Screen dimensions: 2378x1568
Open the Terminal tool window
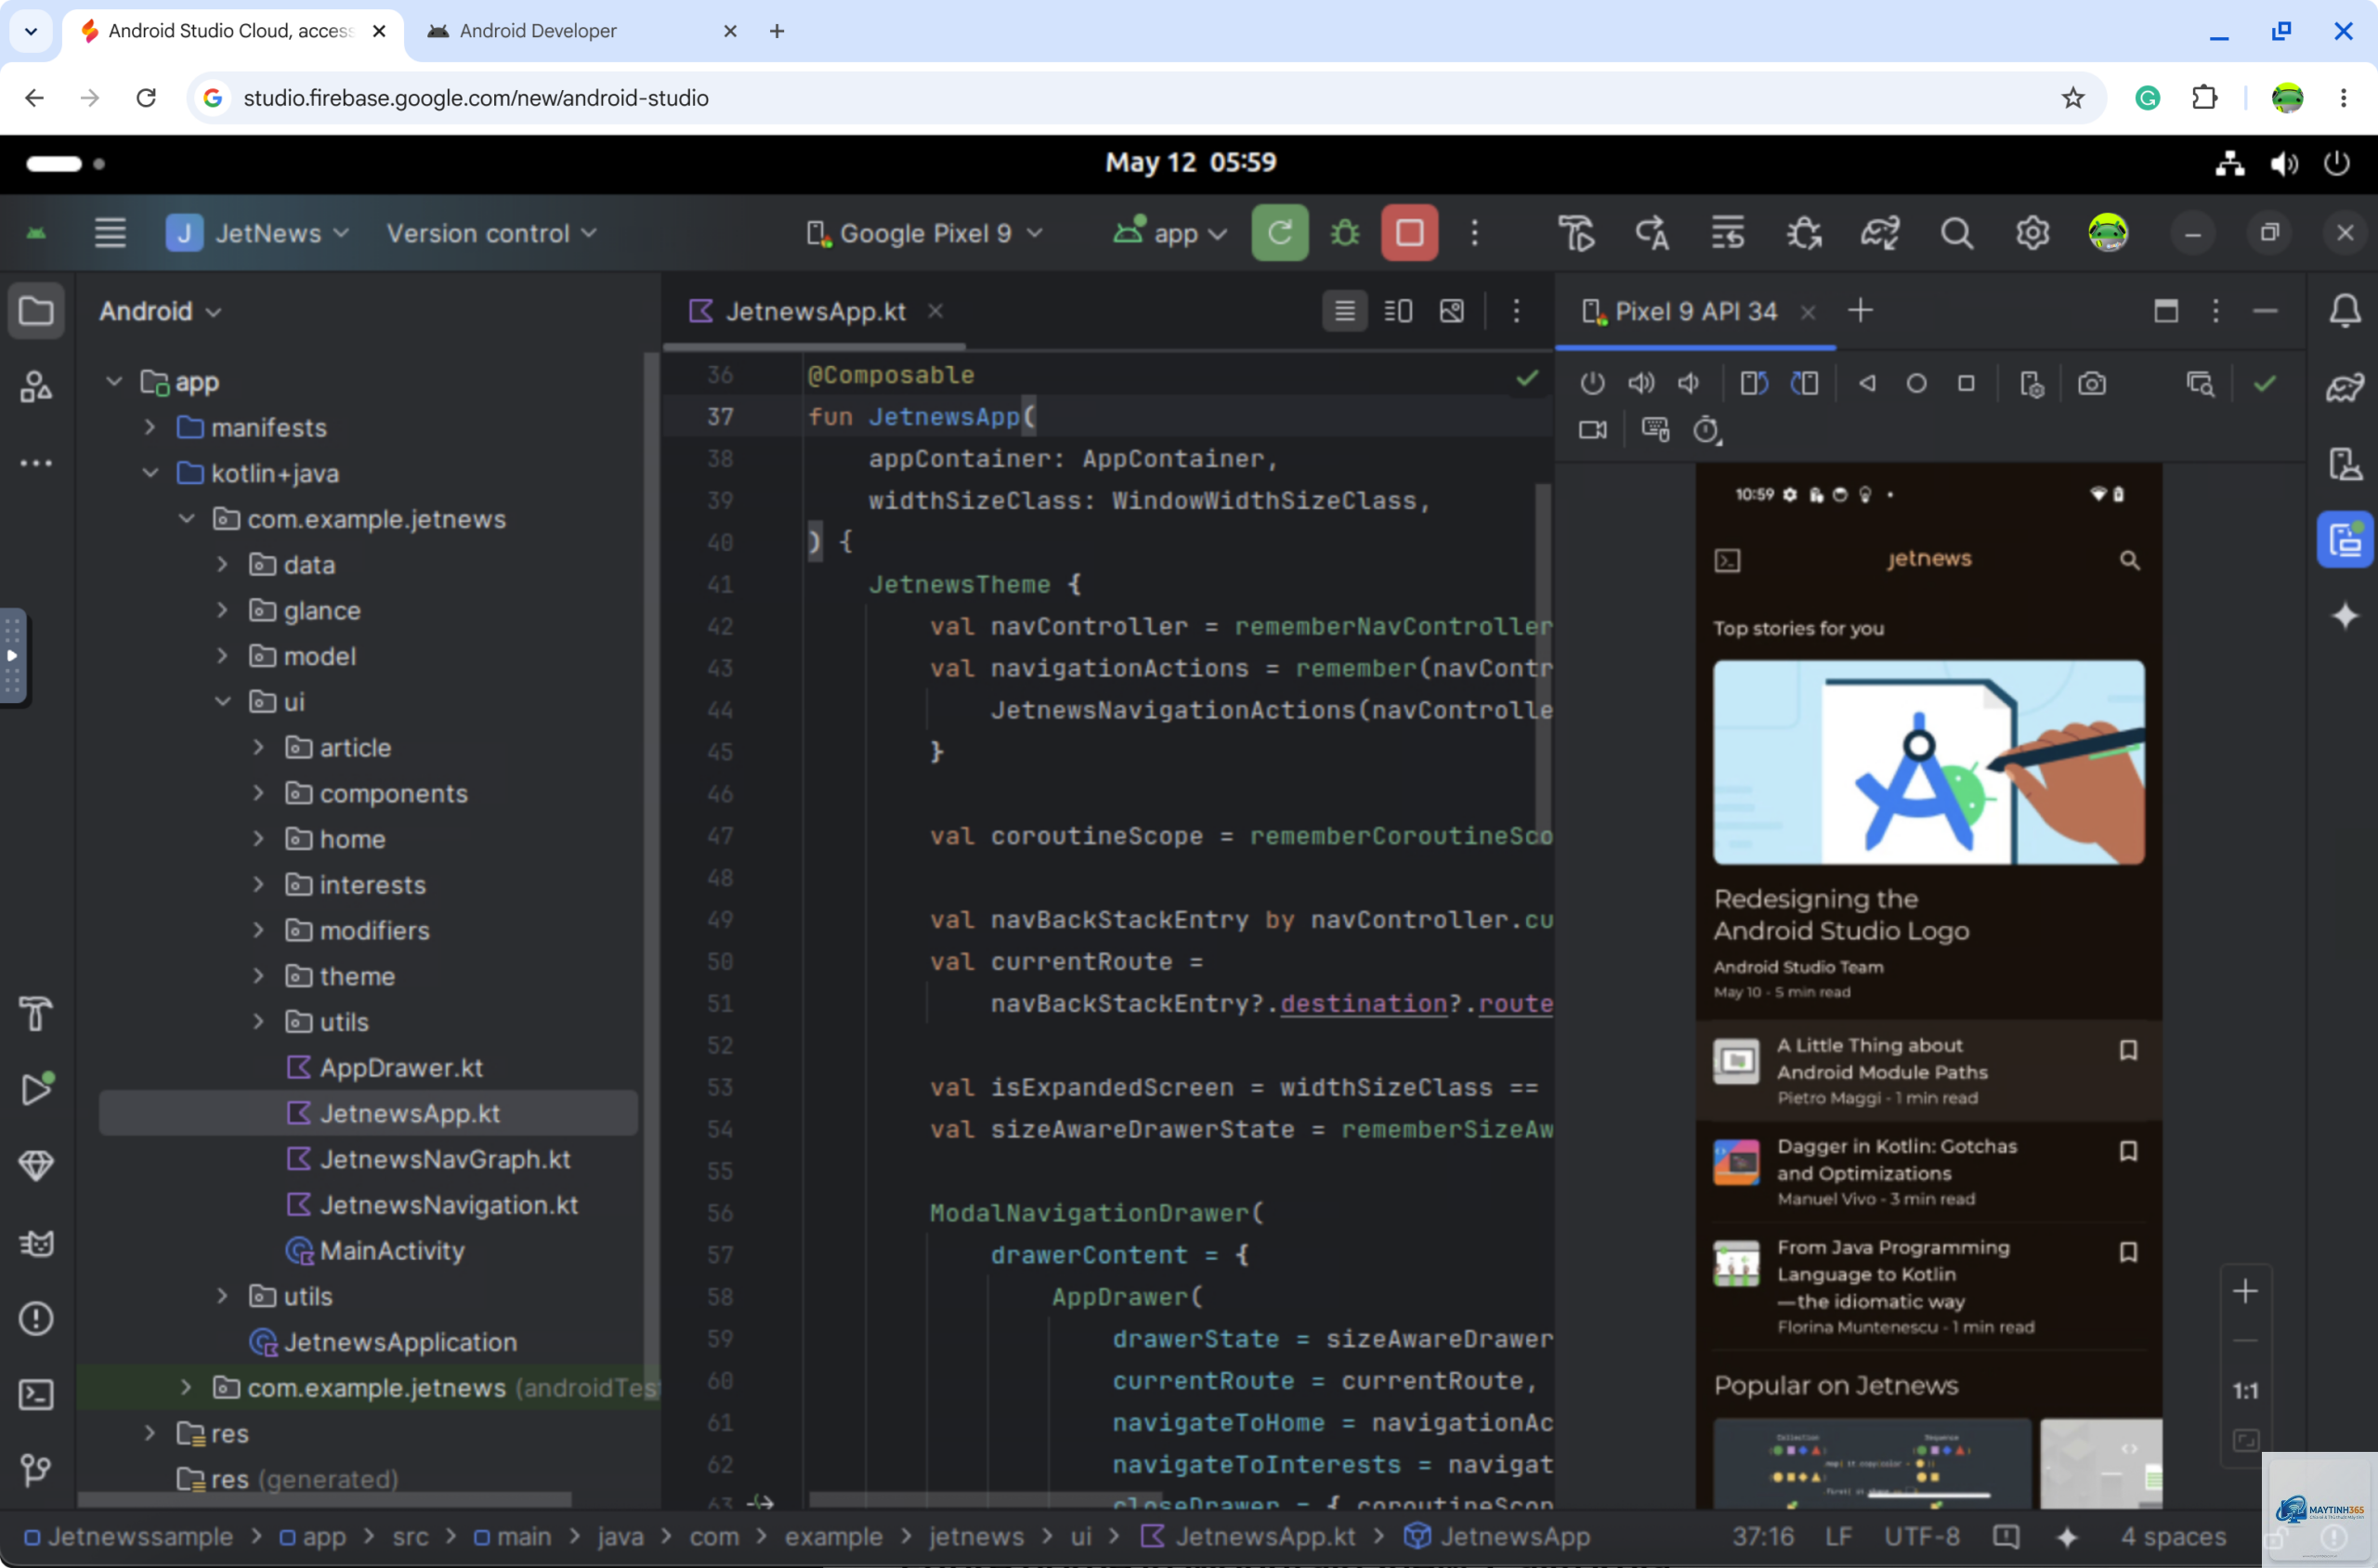pyautogui.click(x=36, y=1394)
